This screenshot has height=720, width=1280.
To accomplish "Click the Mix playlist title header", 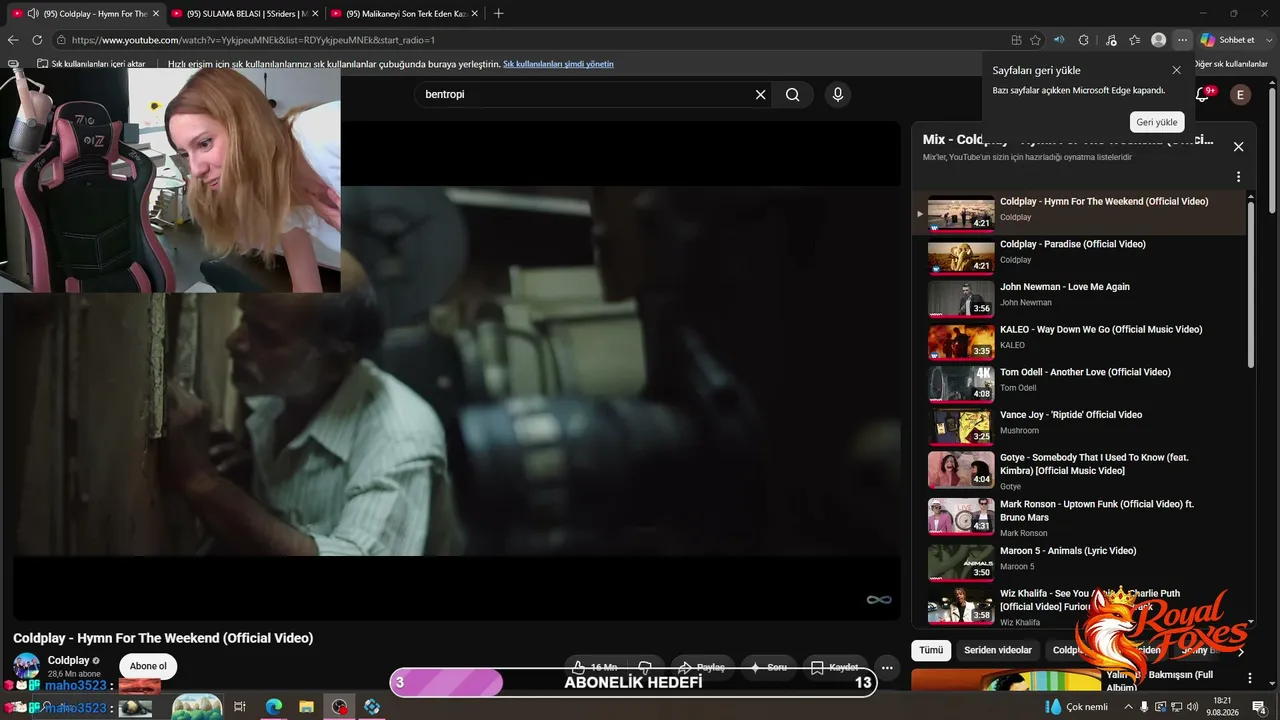I will pos(1068,140).
